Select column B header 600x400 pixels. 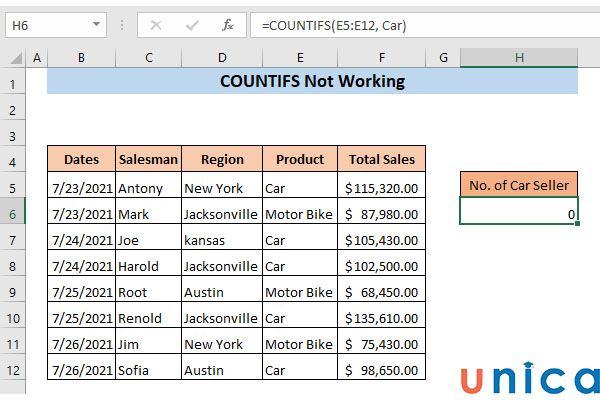pos(81,59)
